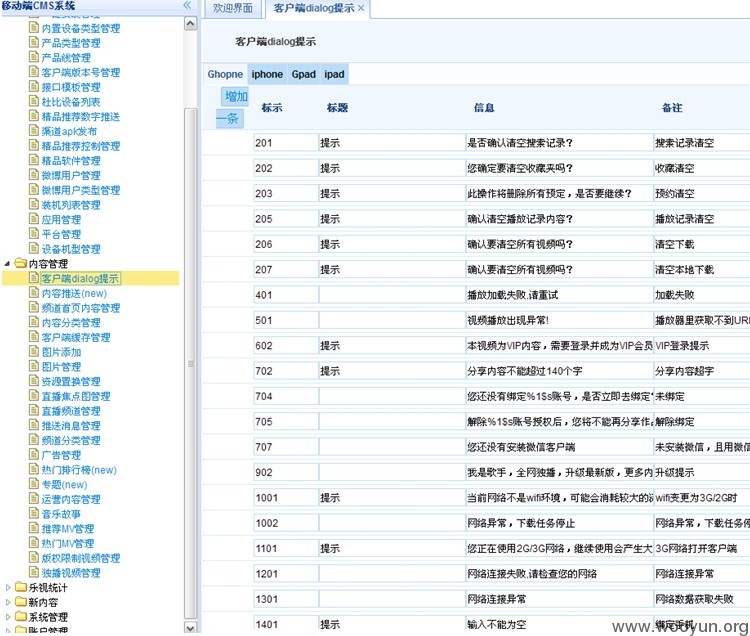Click the 信息 field 视频播放出现异常!

click(x=559, y=320)
